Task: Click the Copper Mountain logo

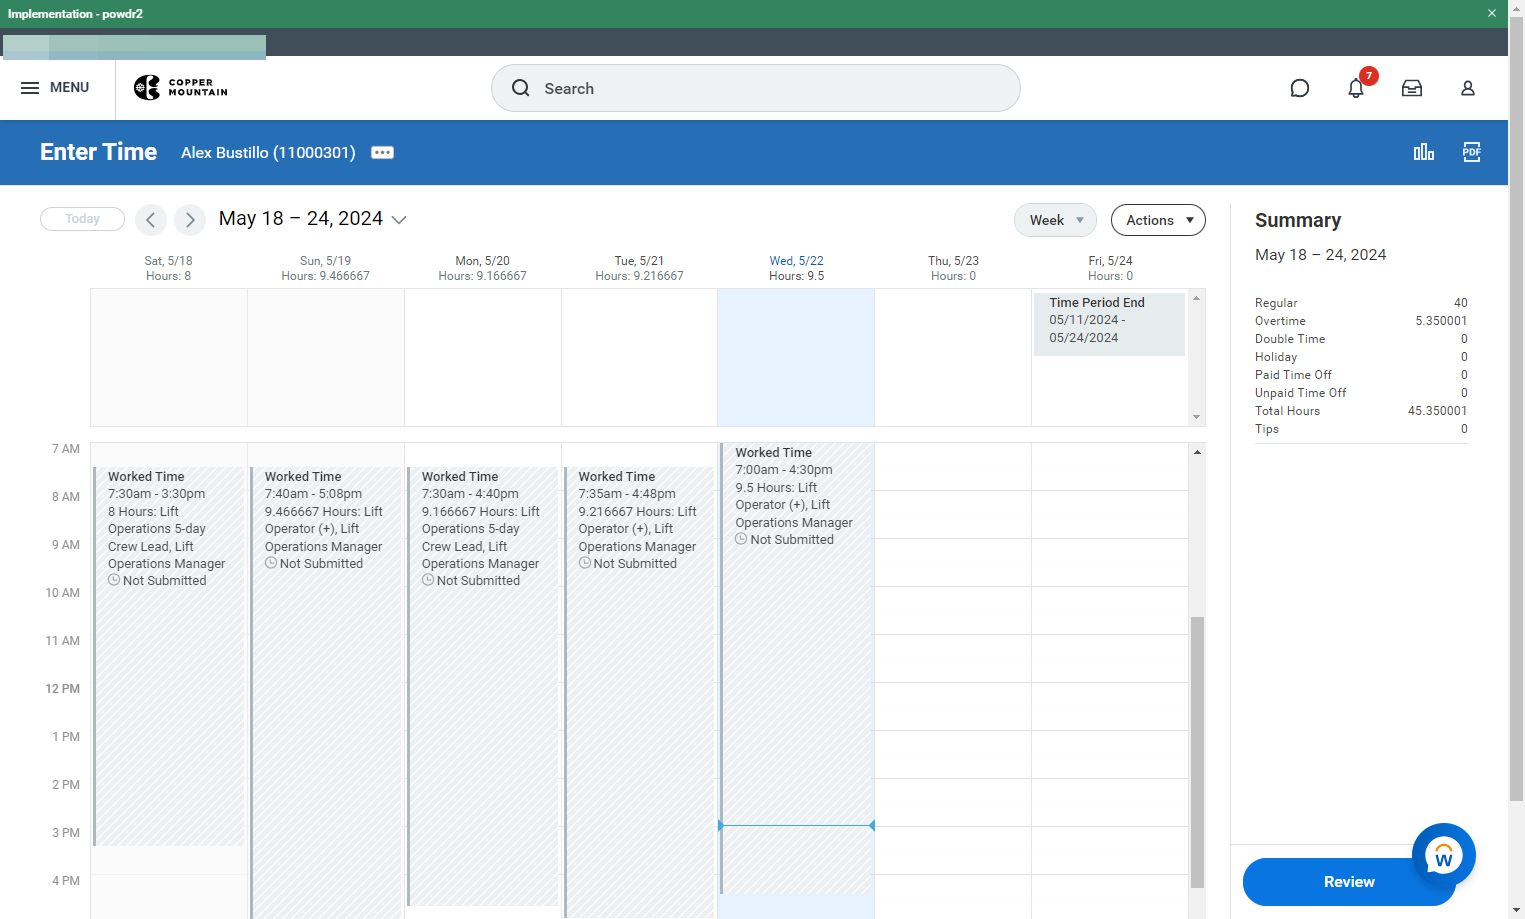Action: click(181, 88)
